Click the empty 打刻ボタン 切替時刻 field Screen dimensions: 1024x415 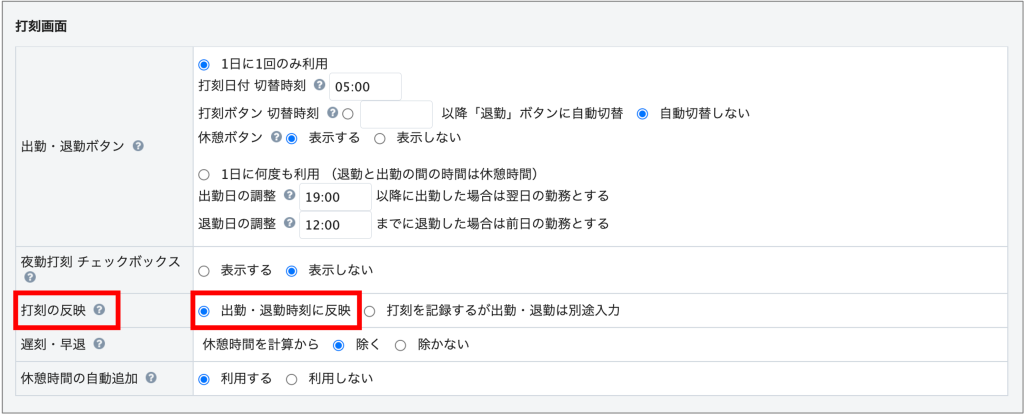click(396, 113)
